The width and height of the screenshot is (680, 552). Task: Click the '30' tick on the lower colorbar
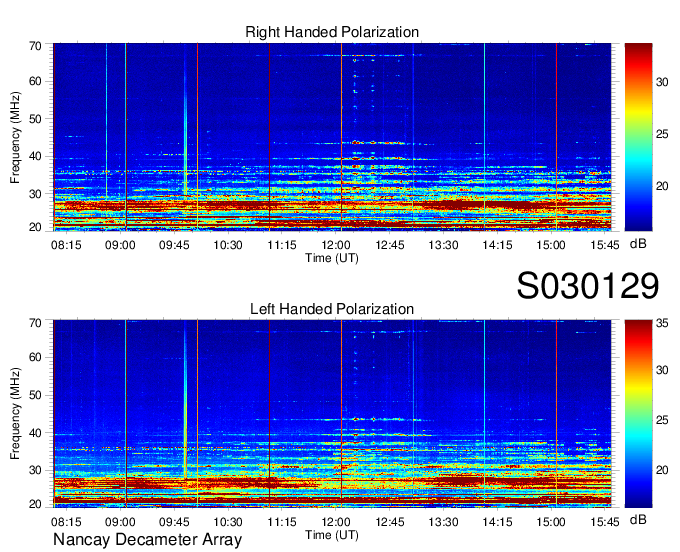662,370
